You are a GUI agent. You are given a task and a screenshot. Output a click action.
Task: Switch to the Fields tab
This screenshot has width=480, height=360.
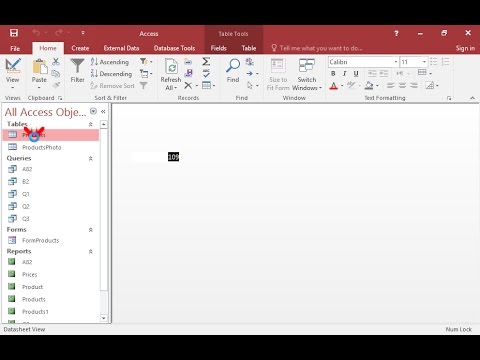pos(218,48)
